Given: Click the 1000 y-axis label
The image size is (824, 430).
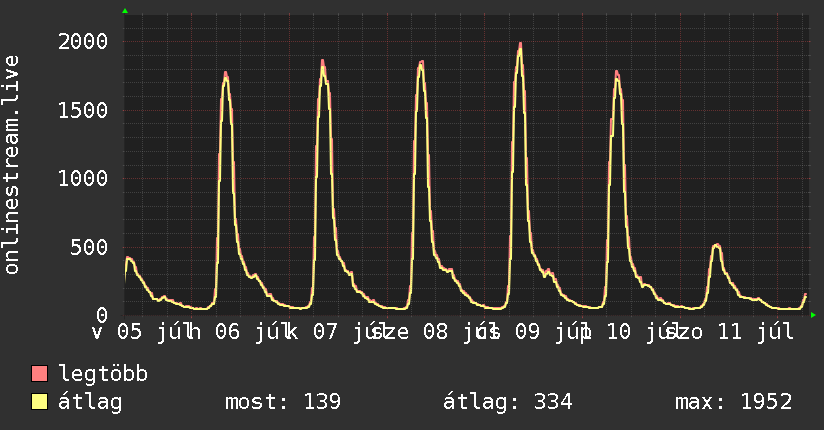Looking at the screenshot, I should (83, 179).
